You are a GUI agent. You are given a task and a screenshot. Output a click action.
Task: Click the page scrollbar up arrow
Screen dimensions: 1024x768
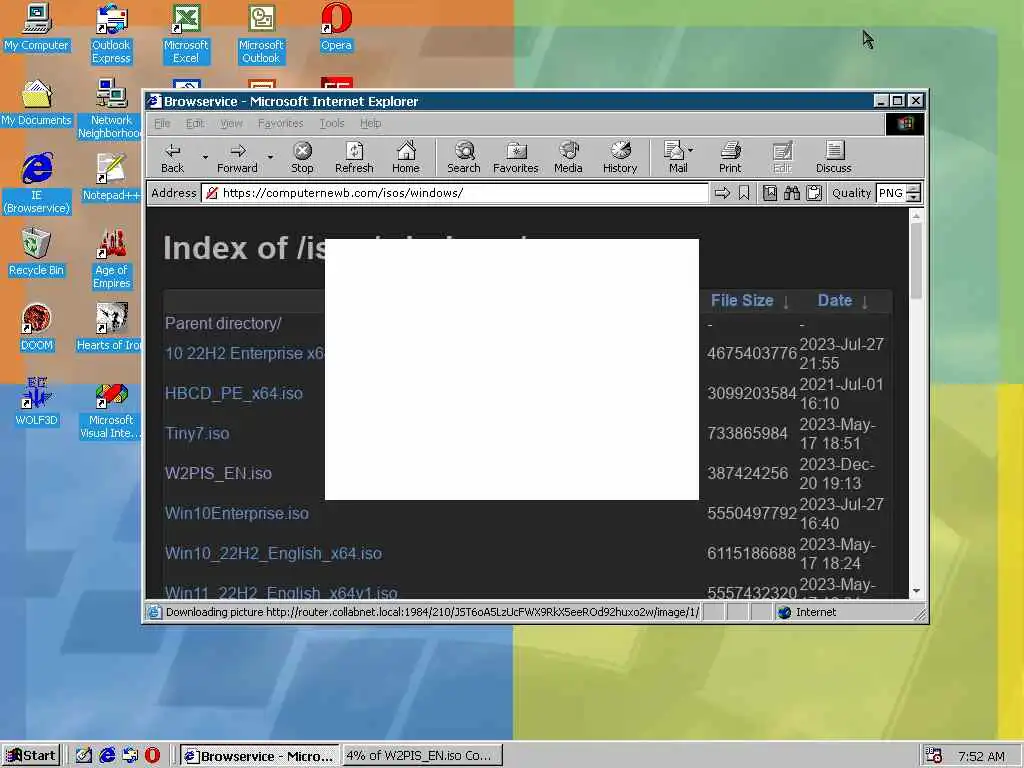916,216
